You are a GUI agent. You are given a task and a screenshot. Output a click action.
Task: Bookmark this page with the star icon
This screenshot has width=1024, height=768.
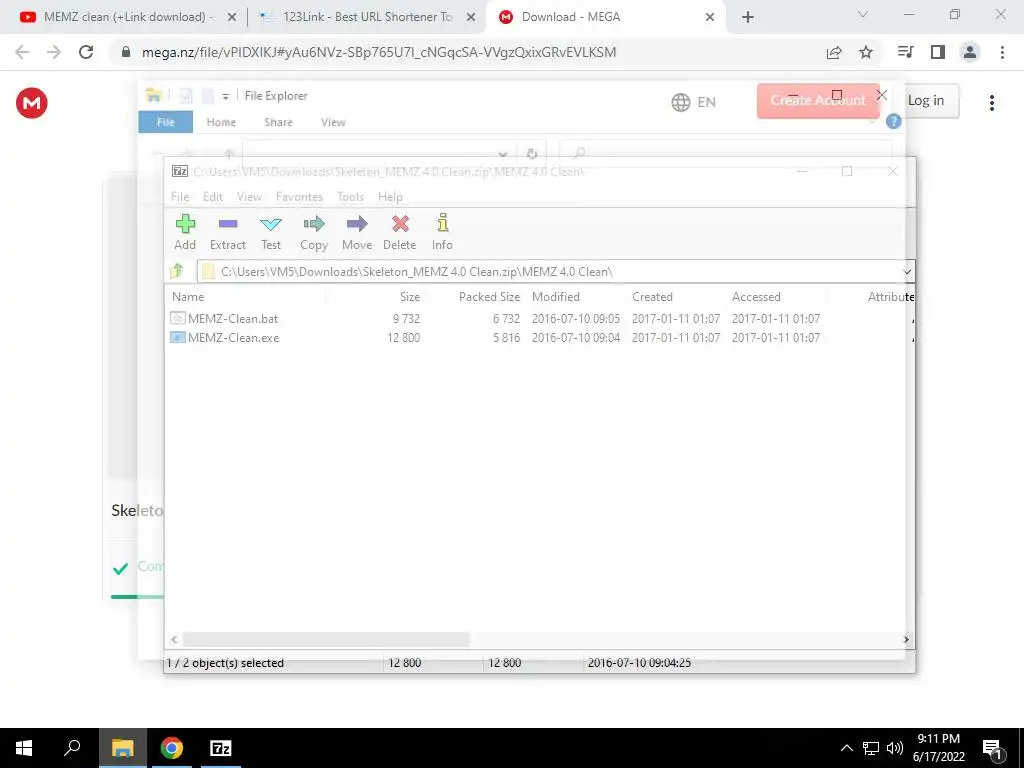[866, 52]
